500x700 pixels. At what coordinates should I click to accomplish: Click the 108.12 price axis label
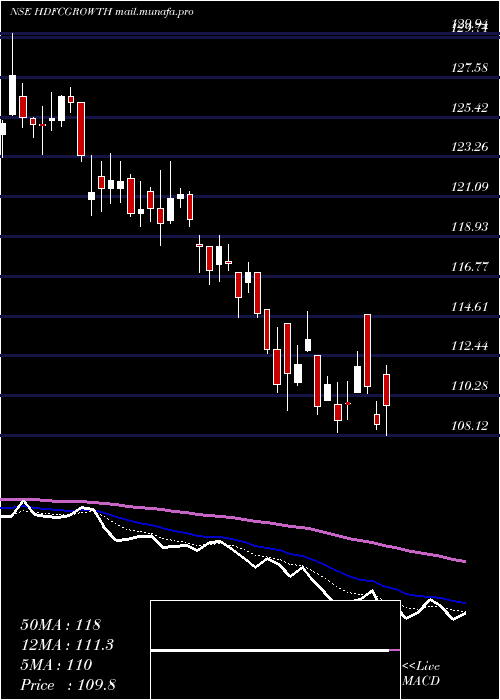(x=470, y=425)
